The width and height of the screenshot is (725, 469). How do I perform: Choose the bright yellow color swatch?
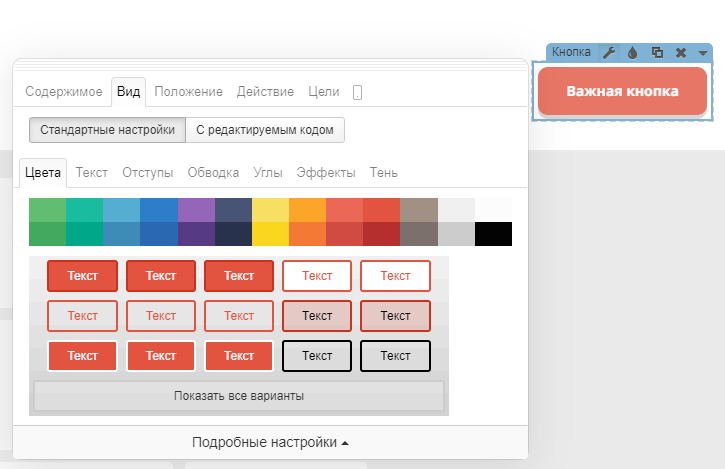tap(271, 234)
